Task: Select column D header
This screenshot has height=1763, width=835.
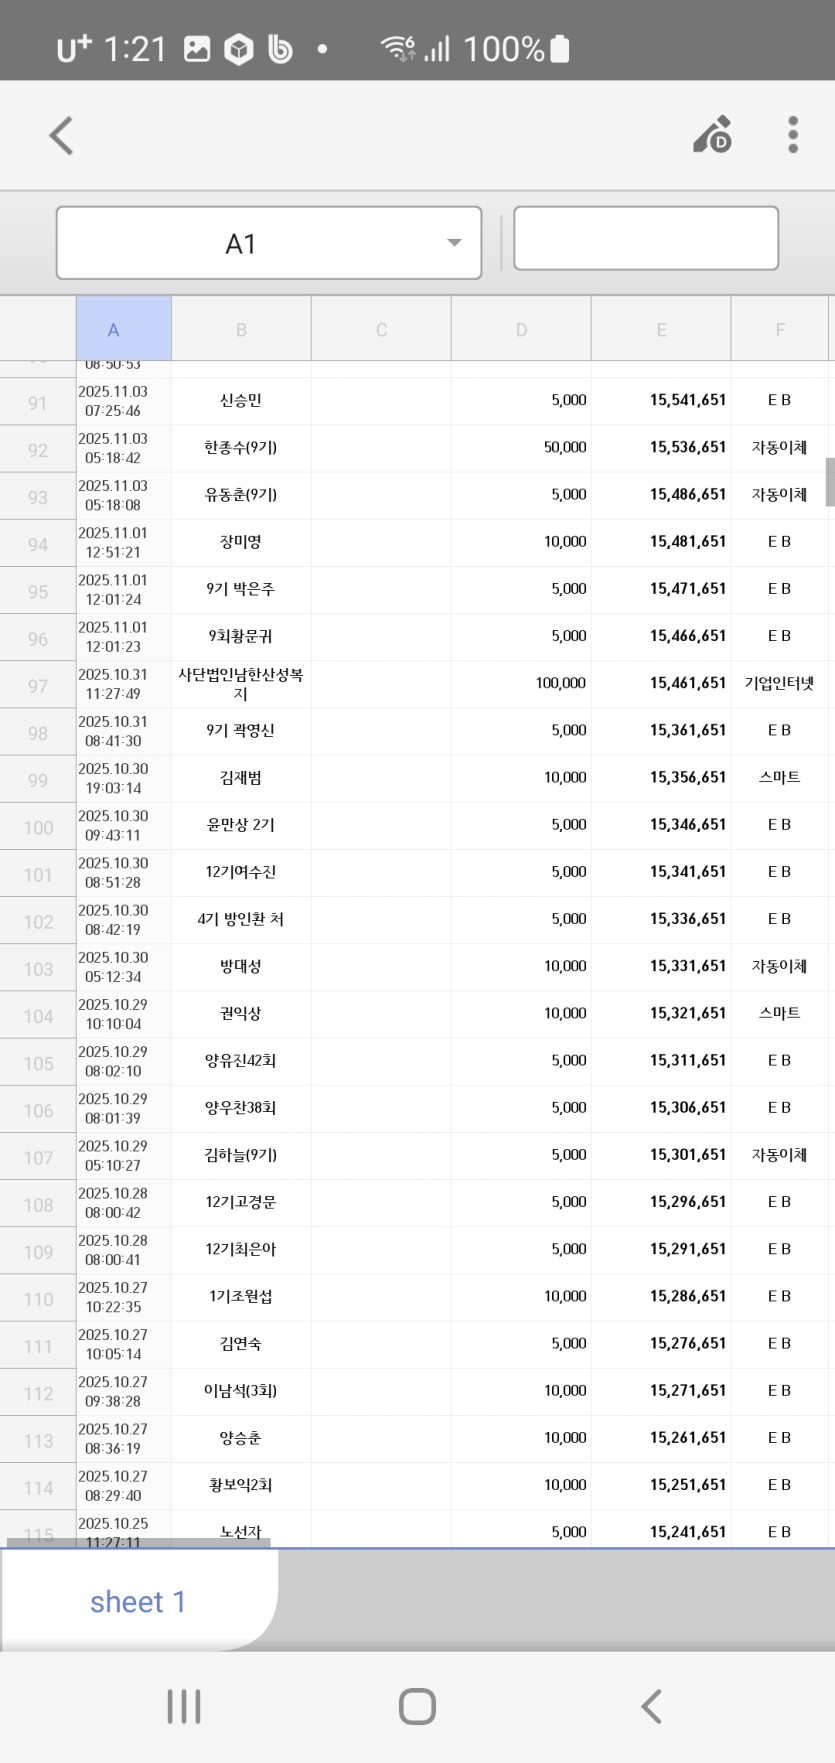Action: tap(521, 329)
